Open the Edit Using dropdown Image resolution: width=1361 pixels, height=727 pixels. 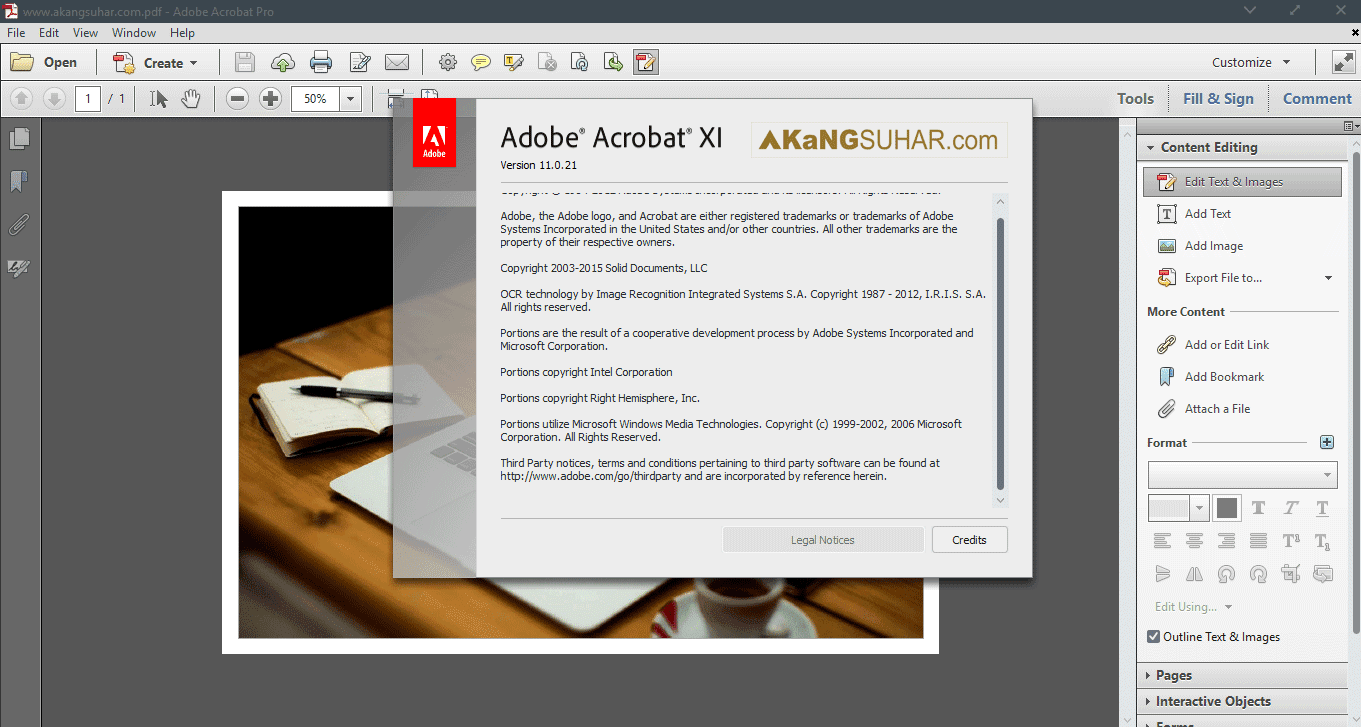1194,607
